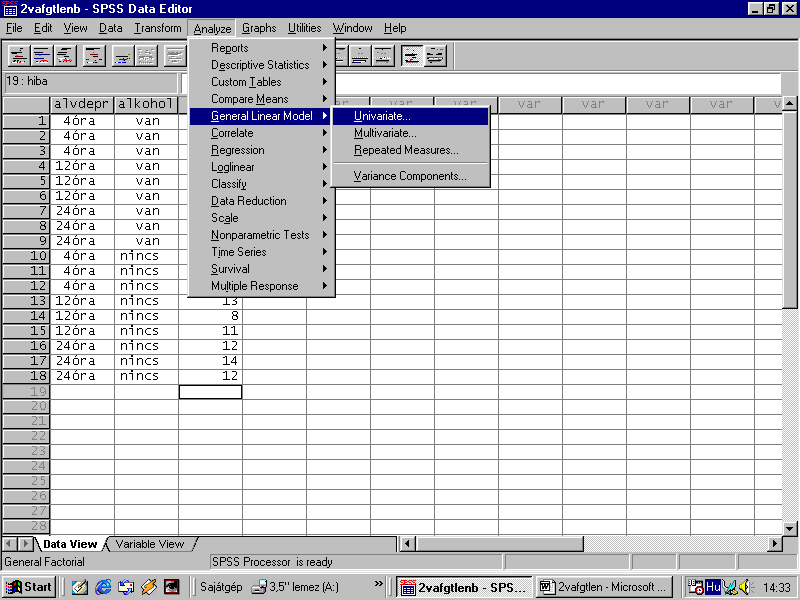Image resolution: width=800 pixels, height=600 pixels.
Task: Click the Save File toolbar icon
Action: [x=42, y=56]
